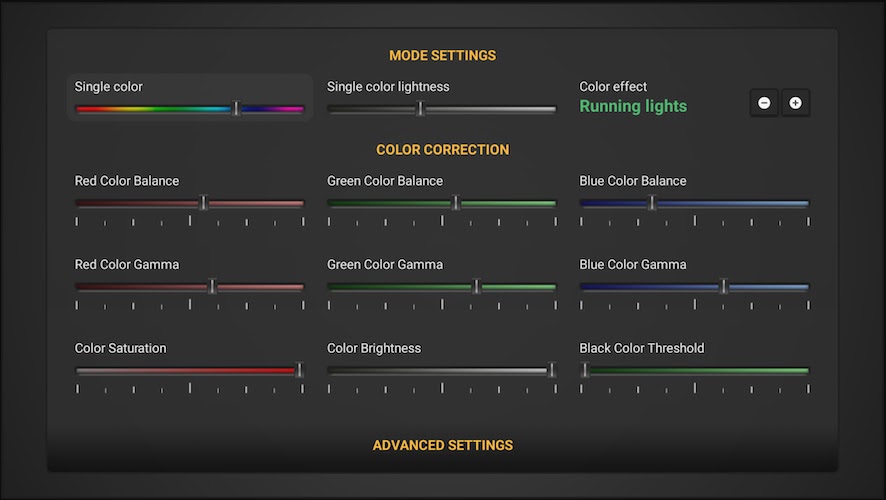The width and height of the screenshot is (886, 500).
Task: Click the Red Color Balance slider handle
Action: (x=204, y=203)
